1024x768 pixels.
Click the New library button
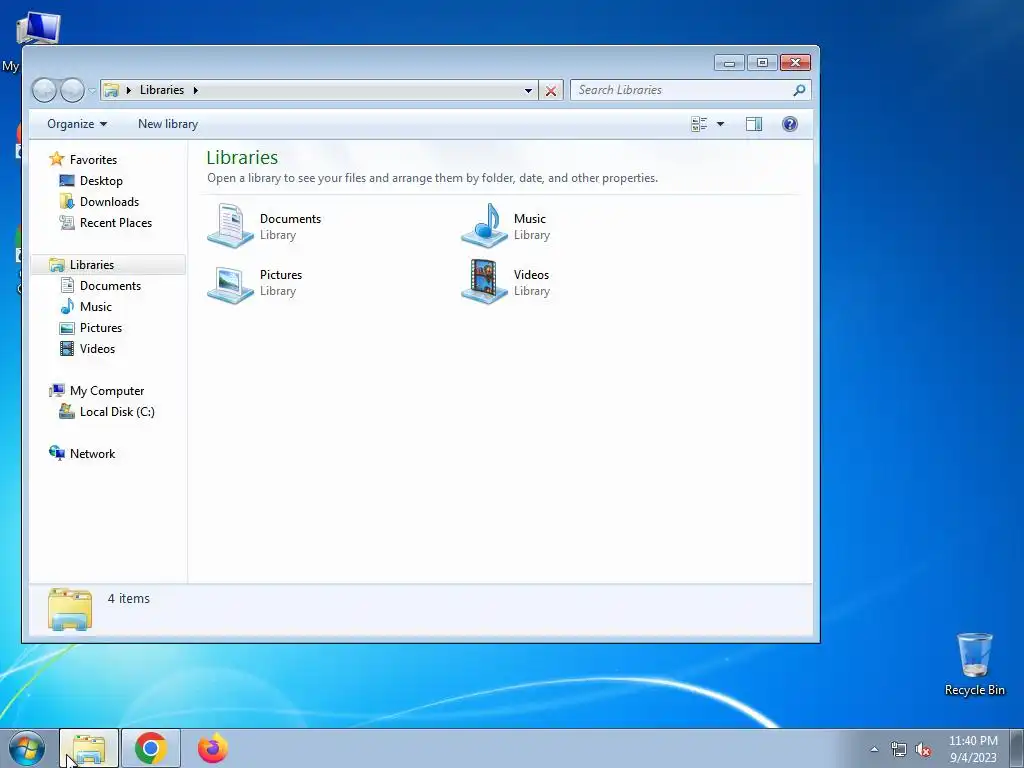point(168,124)
